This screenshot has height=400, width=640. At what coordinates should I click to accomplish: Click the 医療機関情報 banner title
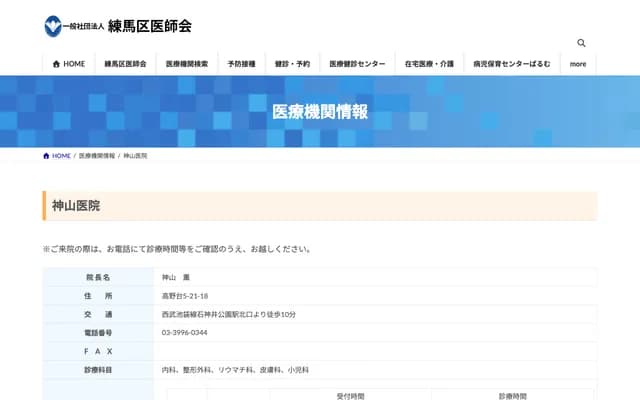click(x=319, y=111)
